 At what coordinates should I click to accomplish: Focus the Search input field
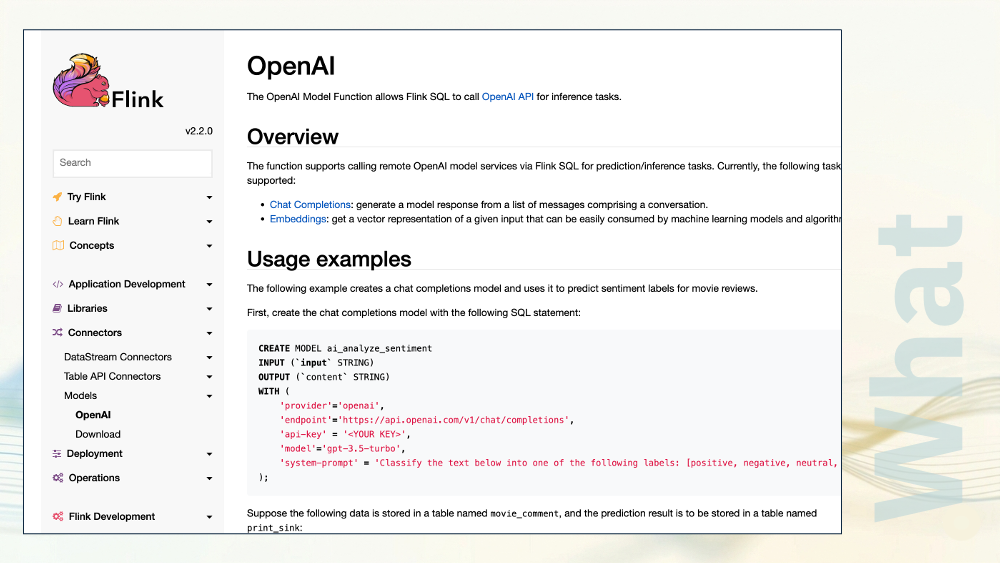tap(133, 163)
